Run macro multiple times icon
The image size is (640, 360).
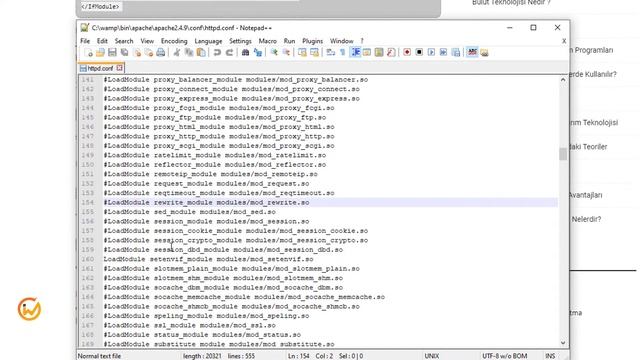click(x=444, y=52)
